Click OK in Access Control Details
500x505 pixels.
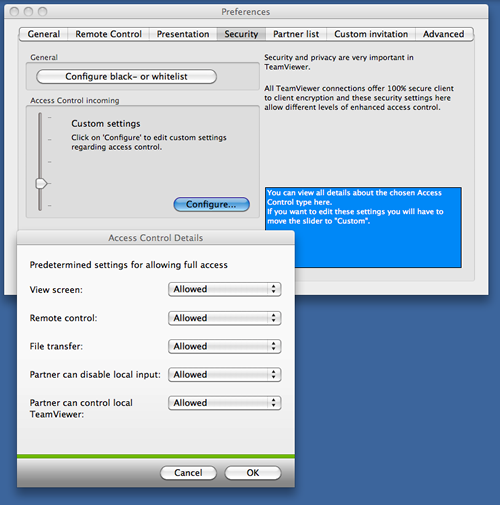click(253, 473)
